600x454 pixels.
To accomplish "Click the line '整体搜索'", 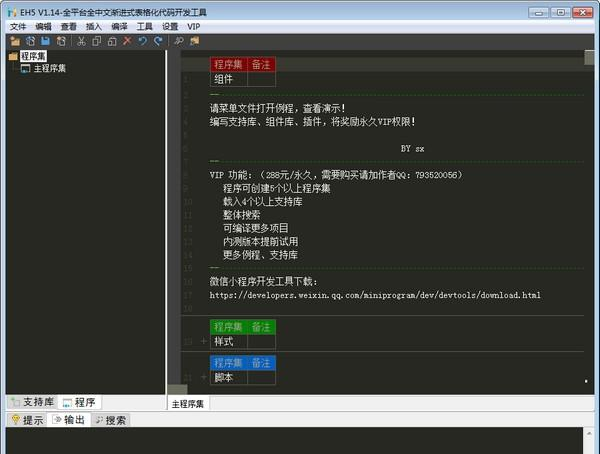I will (x=241, y=215).
